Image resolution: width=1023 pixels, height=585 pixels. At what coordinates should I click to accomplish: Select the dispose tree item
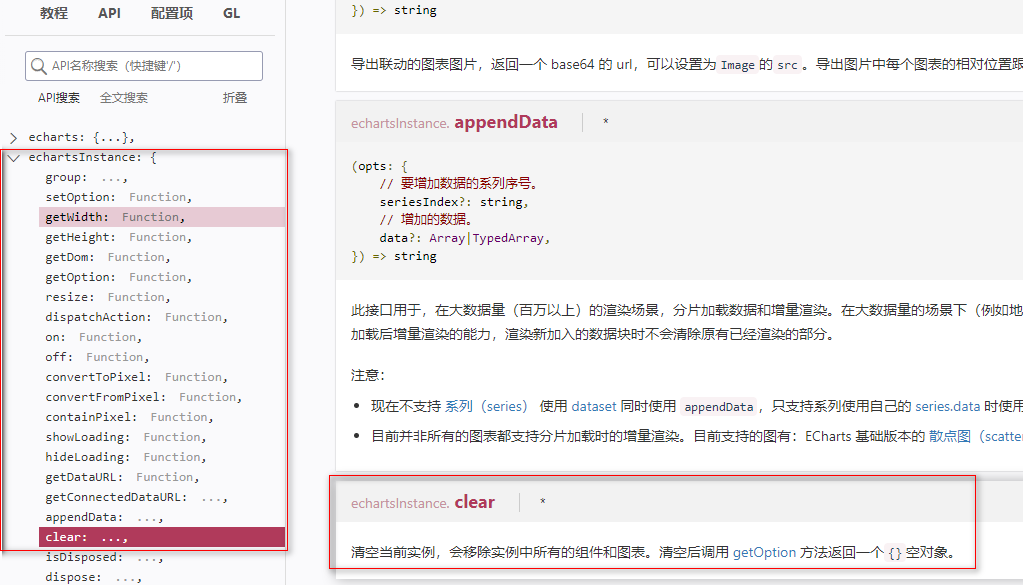tap(162, 577)
